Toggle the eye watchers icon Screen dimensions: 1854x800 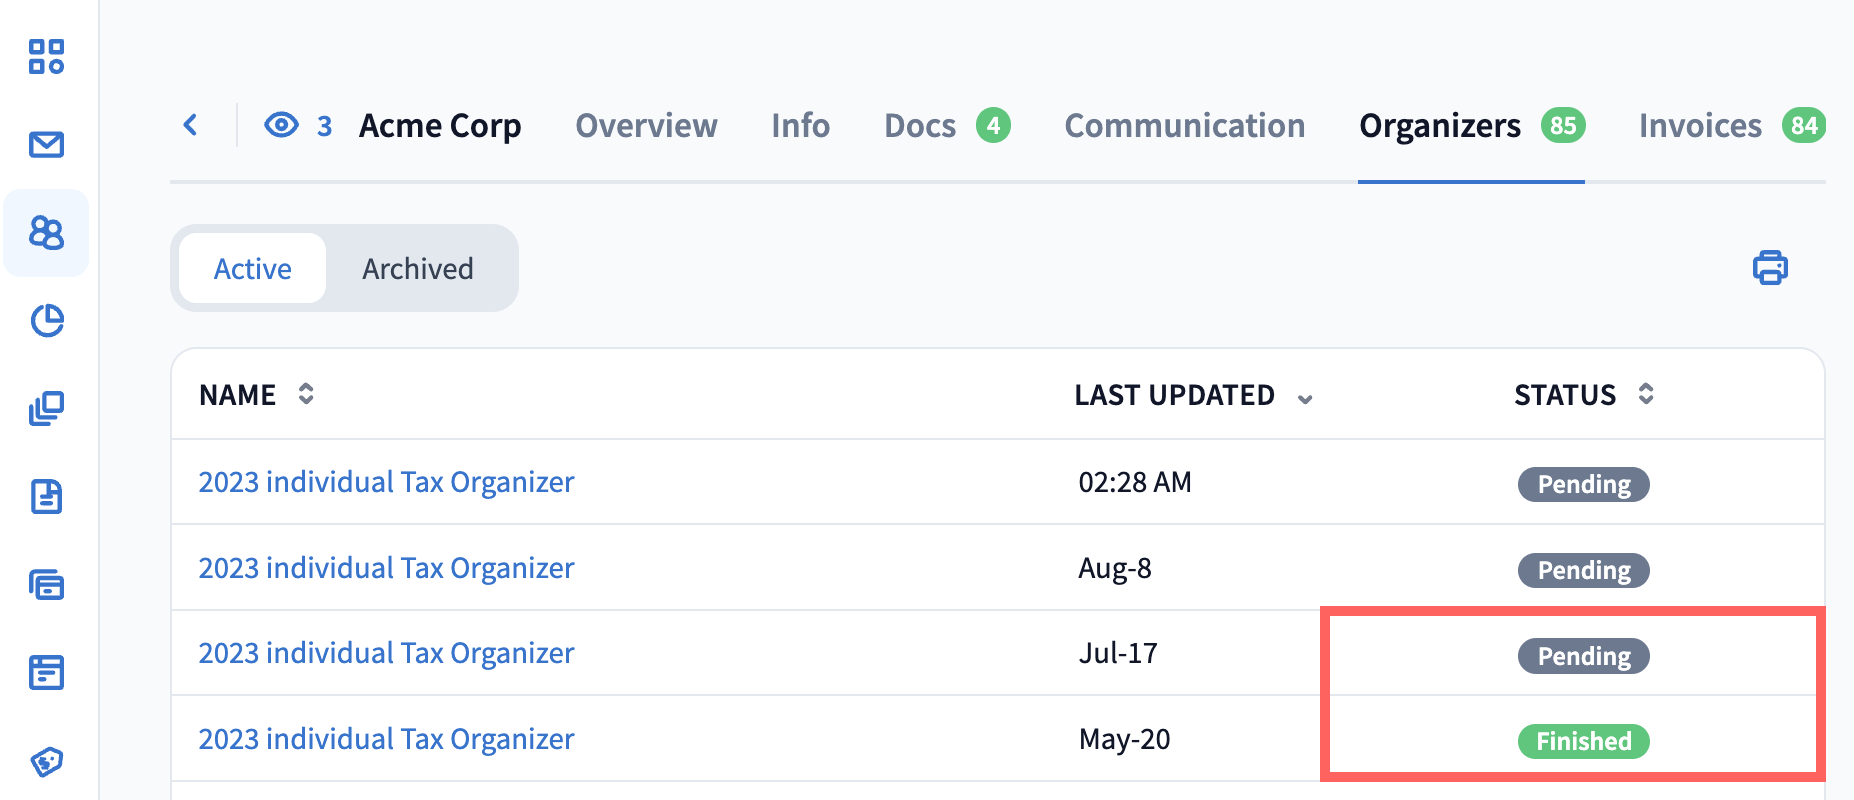(281, 125)
